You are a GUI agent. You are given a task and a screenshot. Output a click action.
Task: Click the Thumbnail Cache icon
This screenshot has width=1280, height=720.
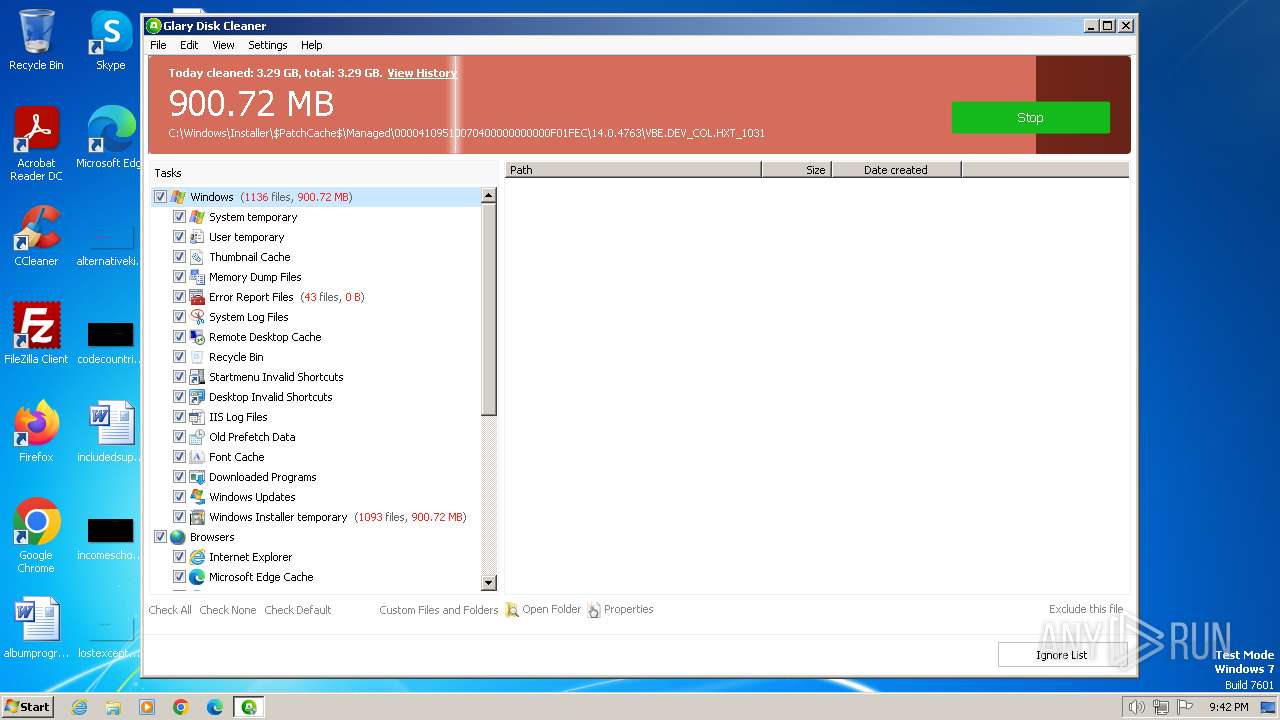coord(197,257)
